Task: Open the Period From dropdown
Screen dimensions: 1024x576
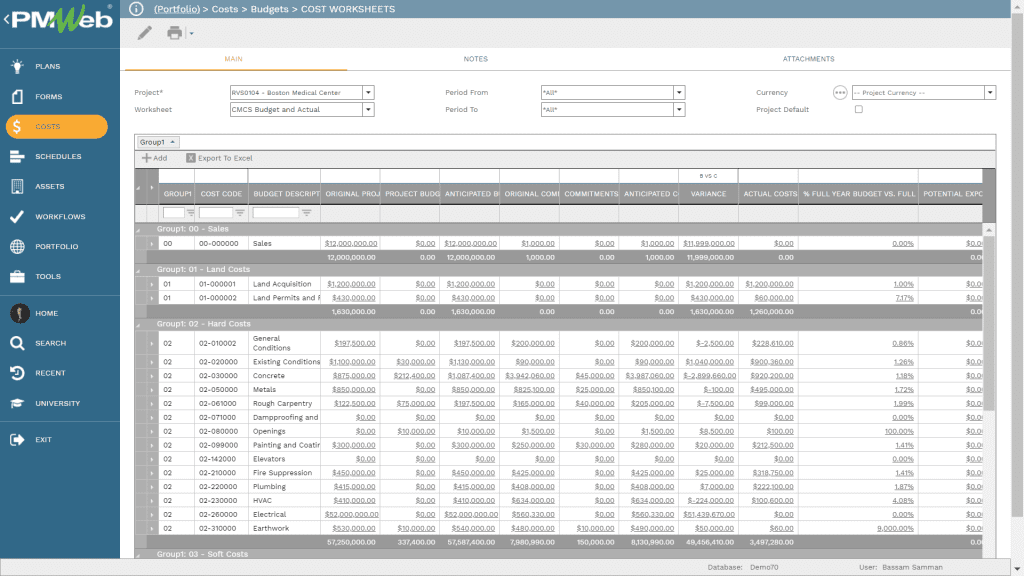Action: coord(679,93)
